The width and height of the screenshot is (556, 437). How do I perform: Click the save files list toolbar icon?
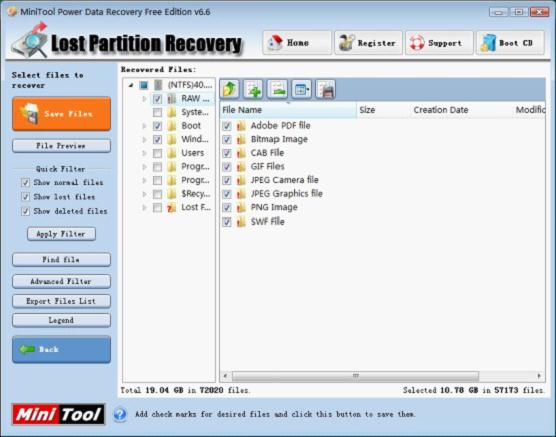click(x=325, y=89)
